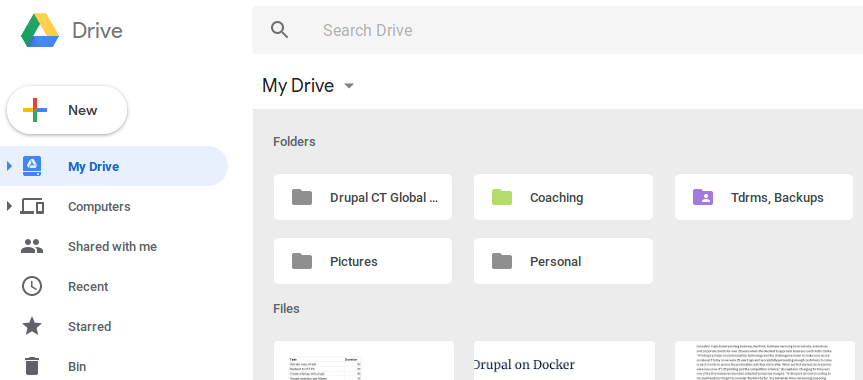863x380 pixels.
Task: Open Computers in the sidebar
Action: click(99, 207)
